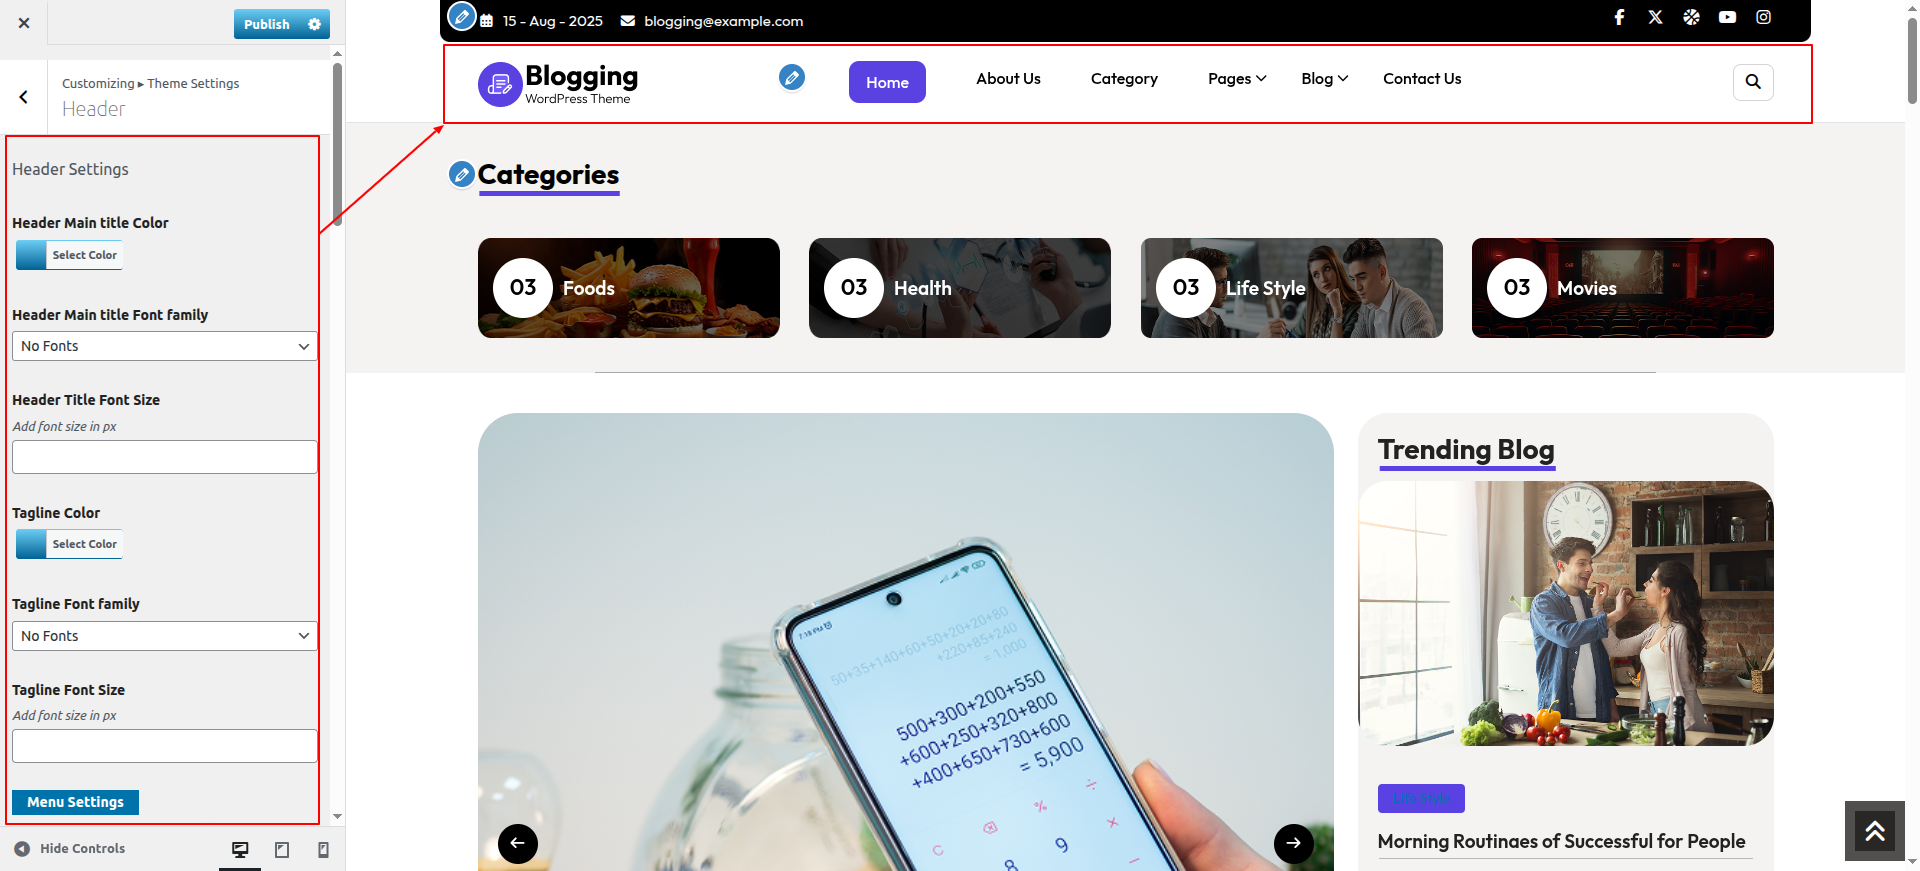Click the edit pencil shortcut beside Categories
The image size is (1920, 871).
point(461,175)
